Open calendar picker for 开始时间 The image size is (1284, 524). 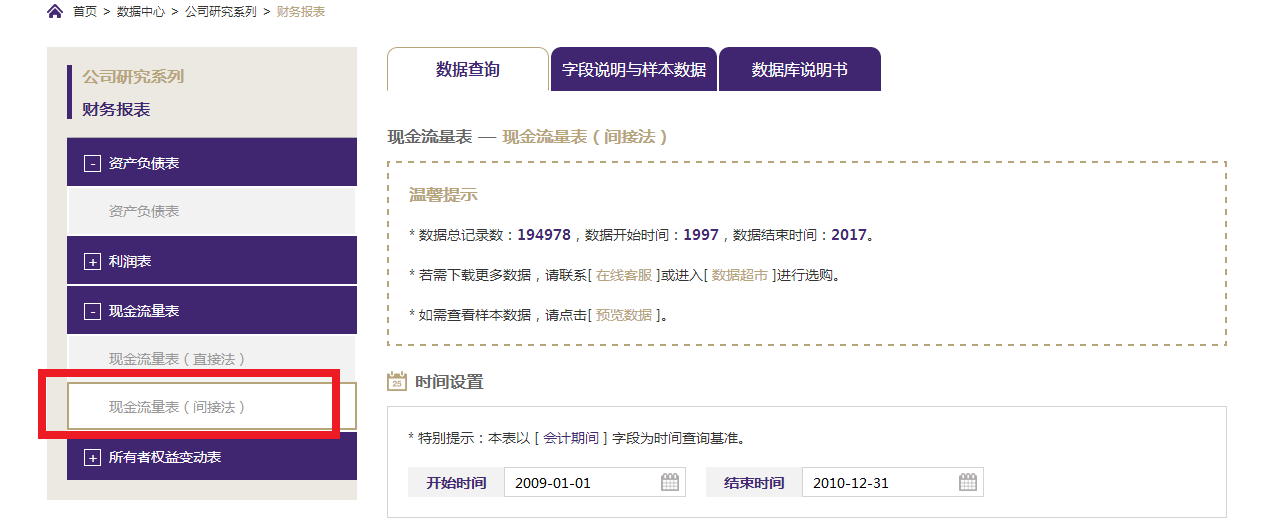670,482
